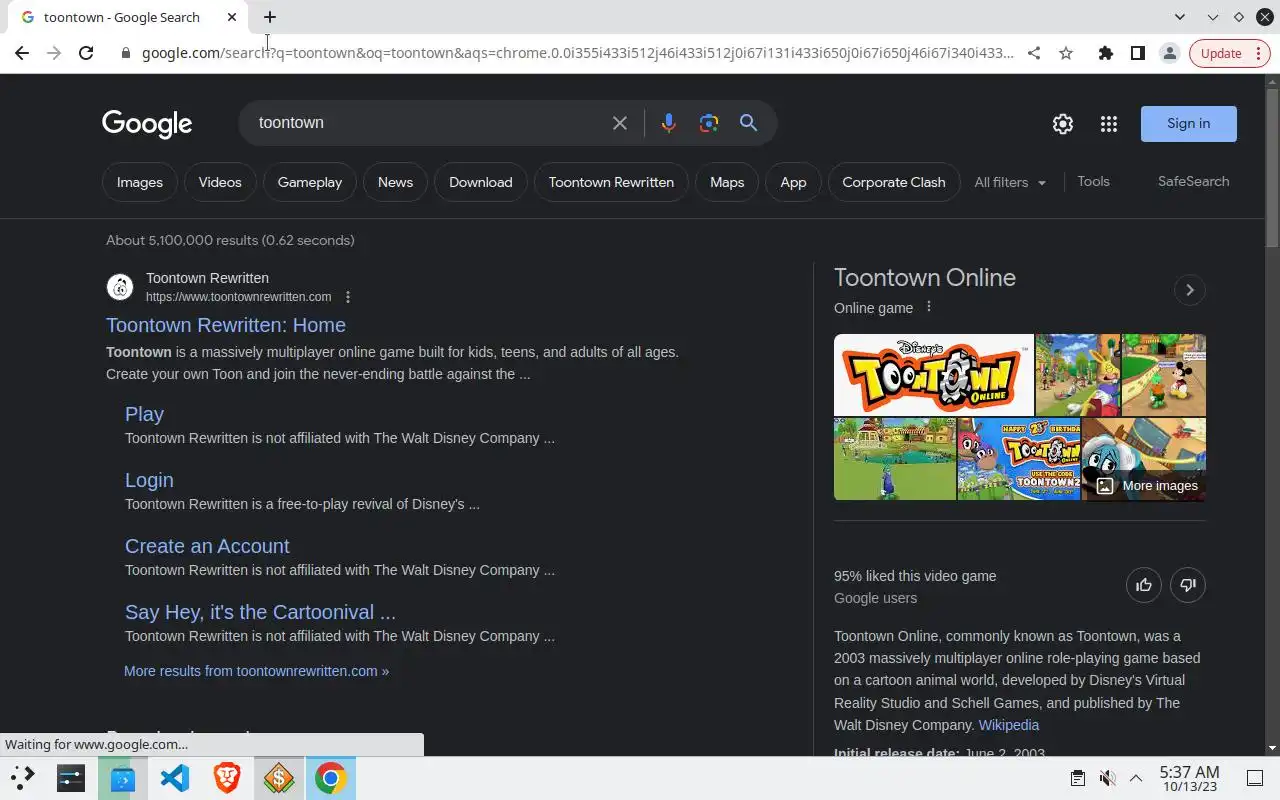The image size is (1280, 800).
Task: Filter results by Images
Action: pos(140,182)
